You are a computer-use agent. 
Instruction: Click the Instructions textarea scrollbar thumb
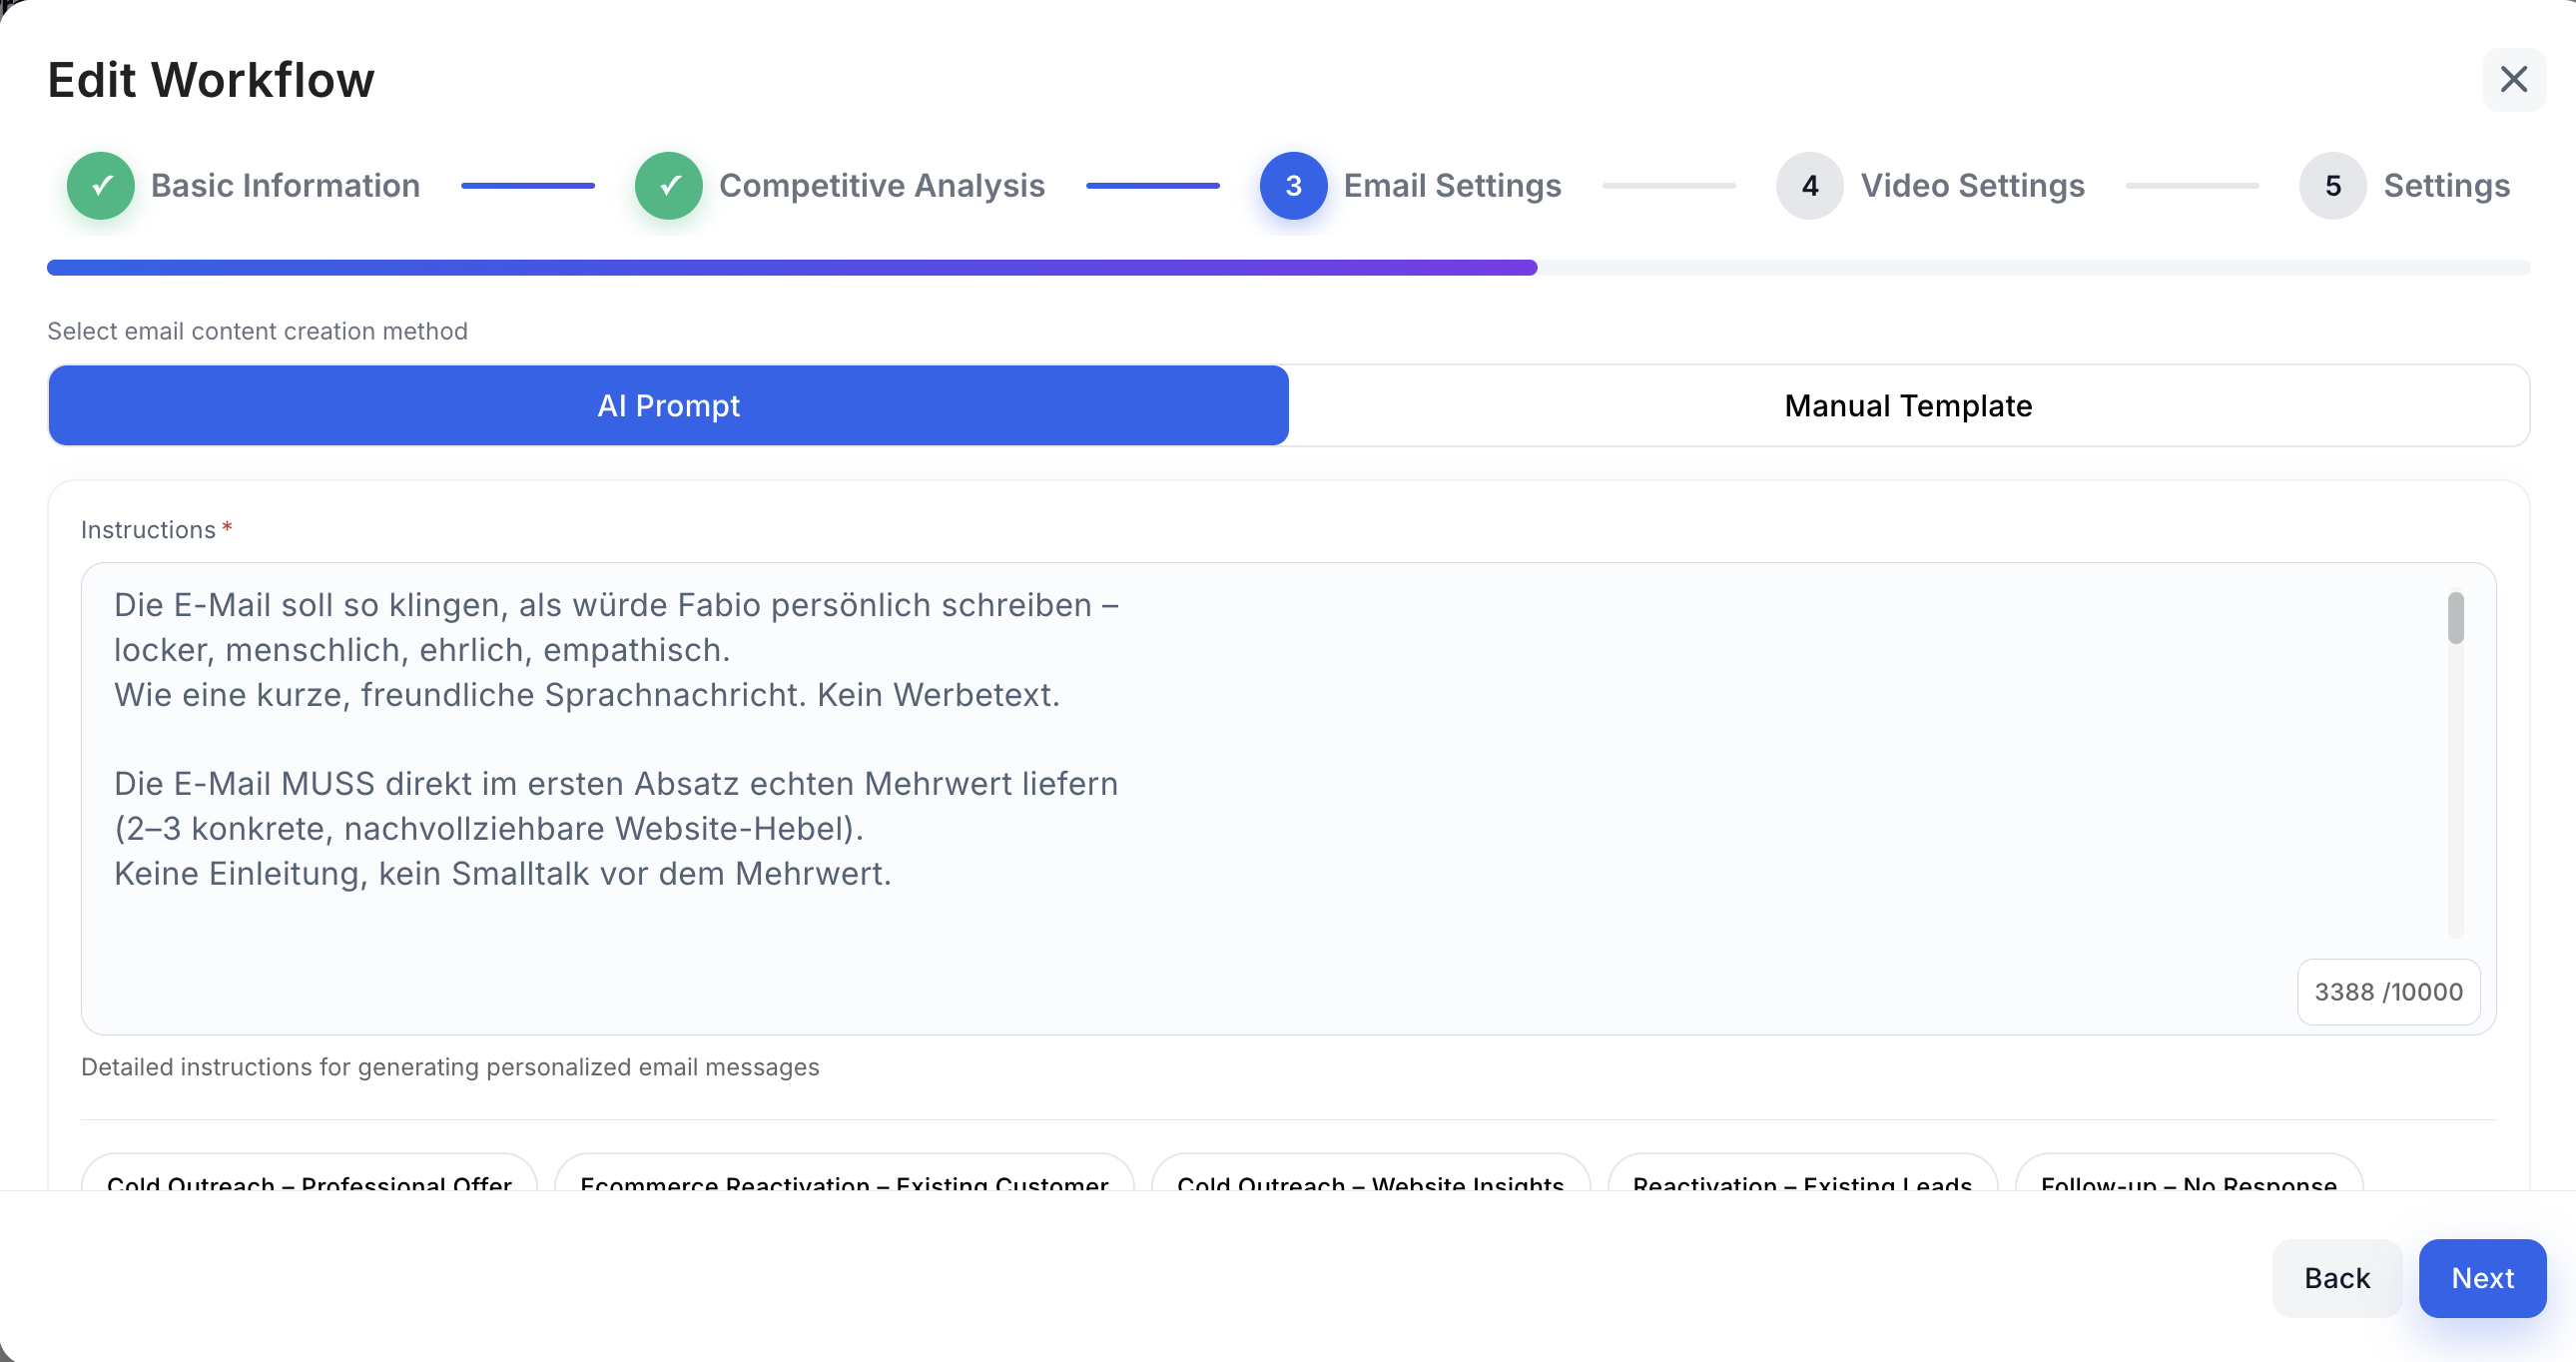(x=2456, y=618)
